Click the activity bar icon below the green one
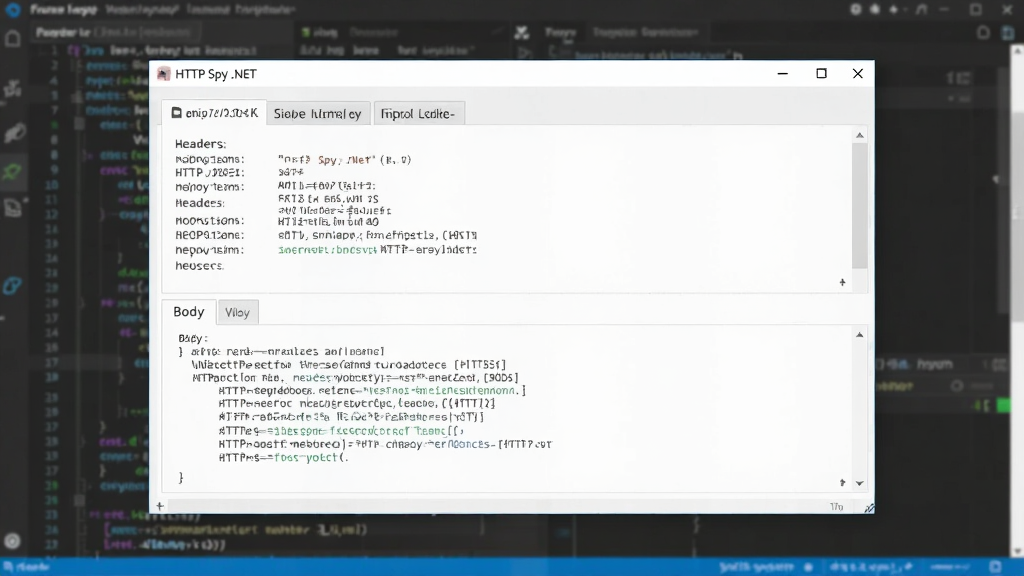This screenshot has width=1024, height=576. 14,207
